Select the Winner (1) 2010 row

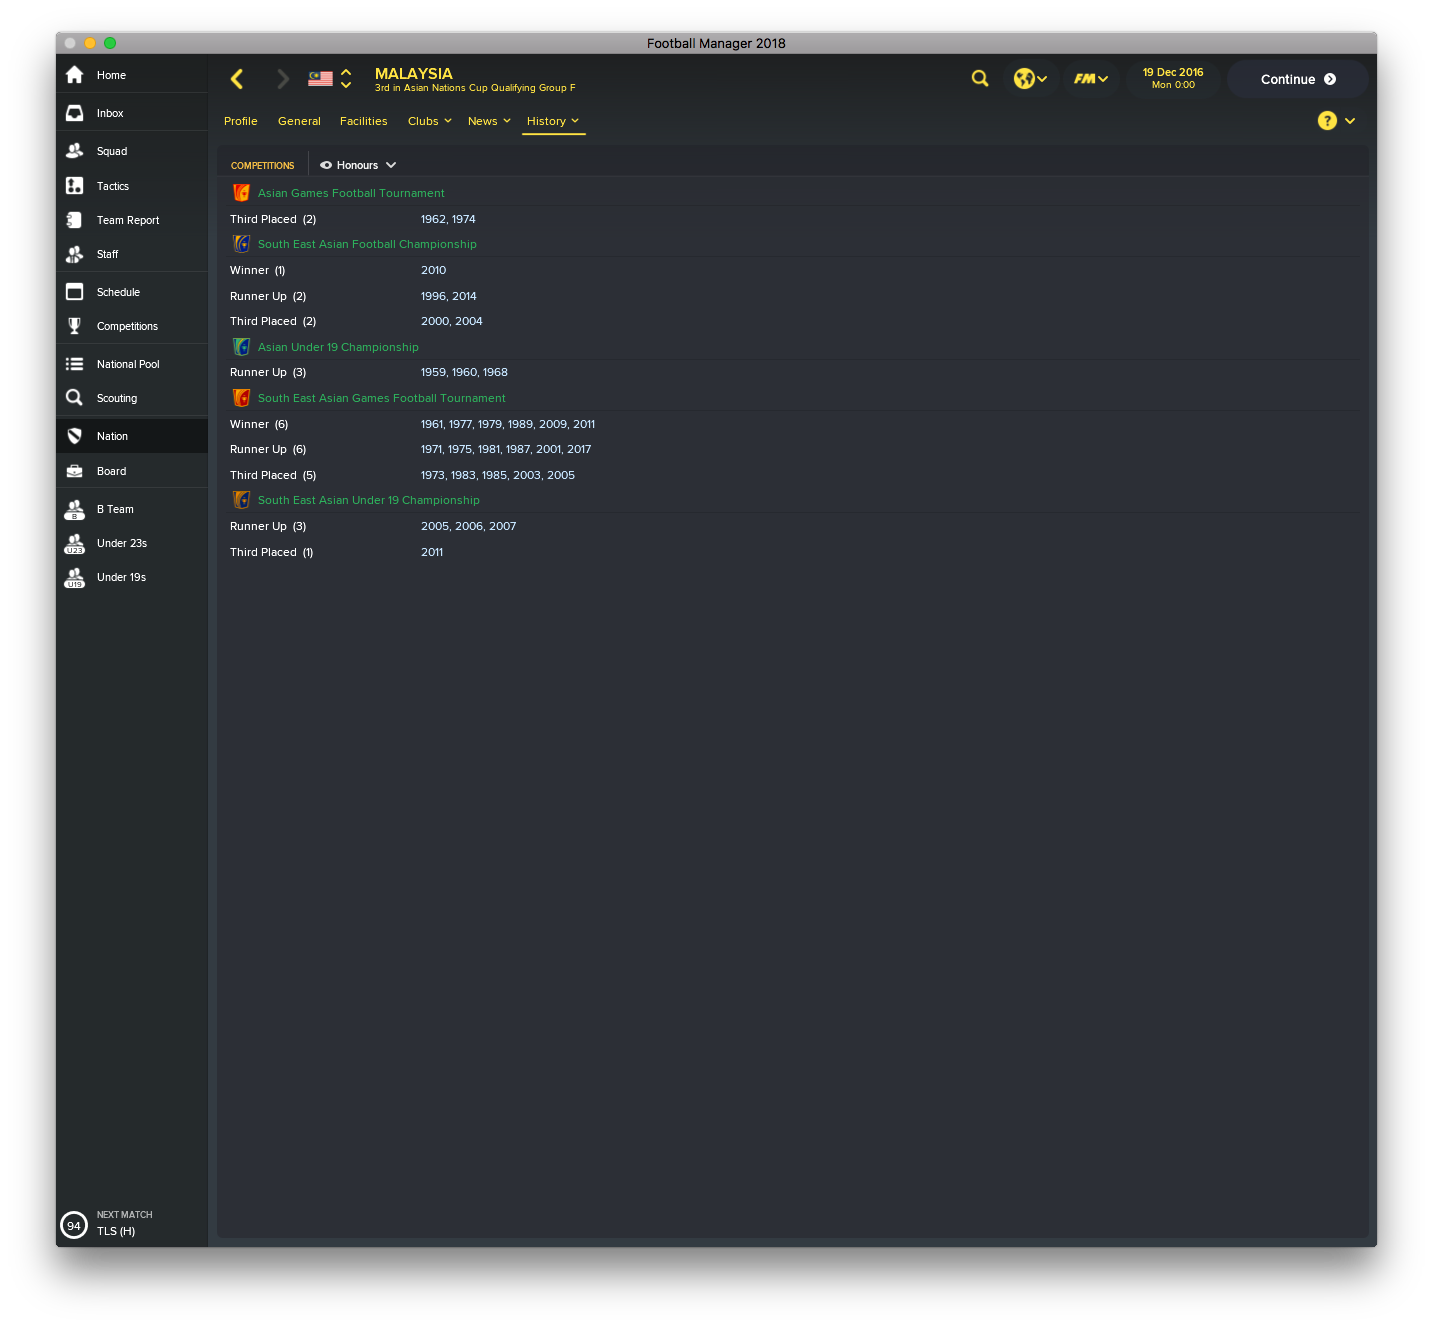tap(792, 270)
